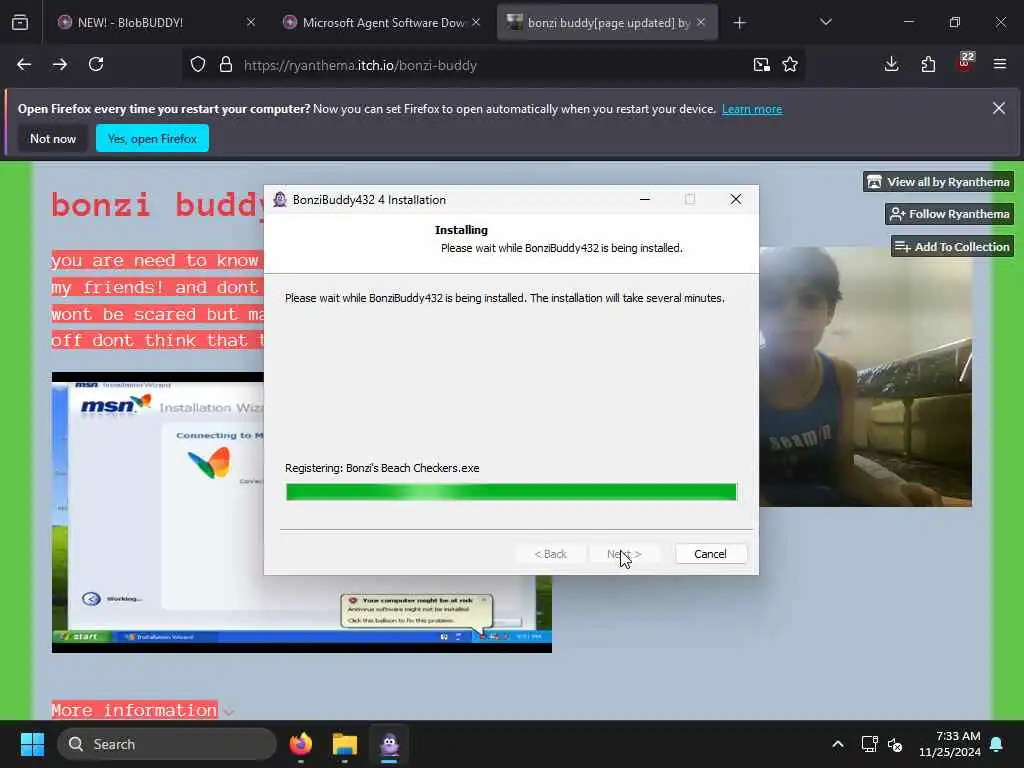Viewport: 1024px width, 768px height.
Task: Select BonziBuddy installer taskbar icon
Action: coord(389,744)
